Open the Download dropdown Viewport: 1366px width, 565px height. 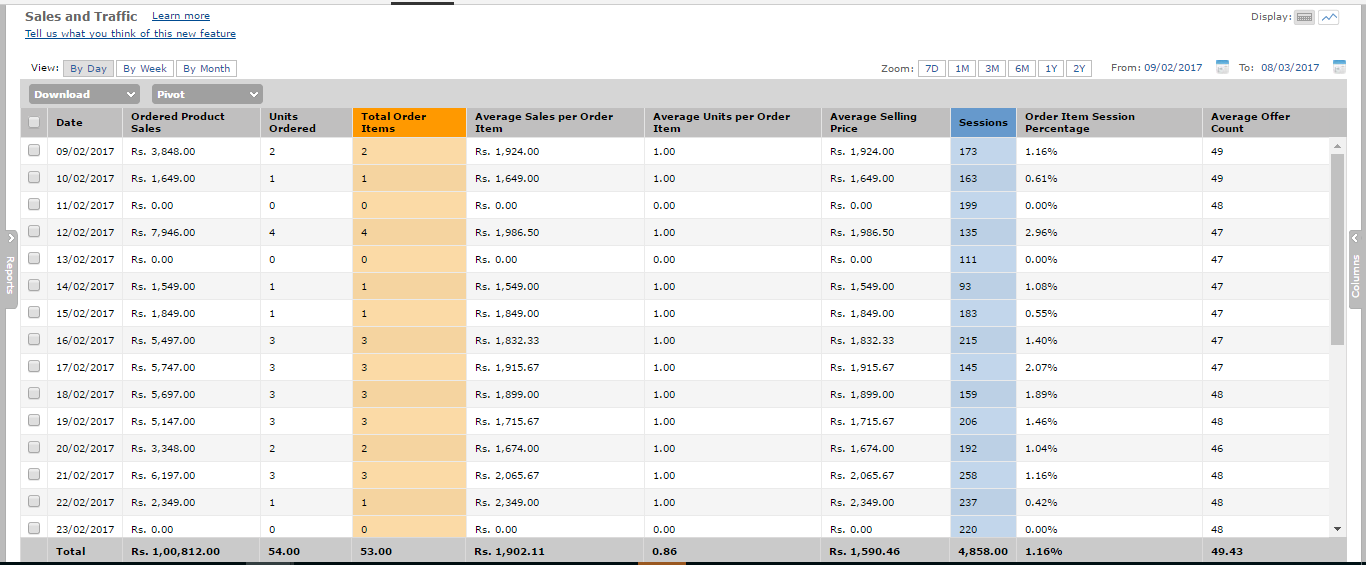84,94
